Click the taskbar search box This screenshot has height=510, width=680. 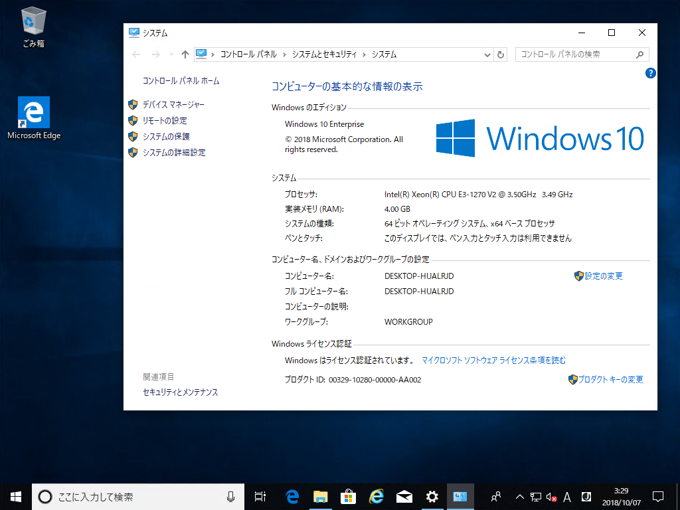[138, 497]
